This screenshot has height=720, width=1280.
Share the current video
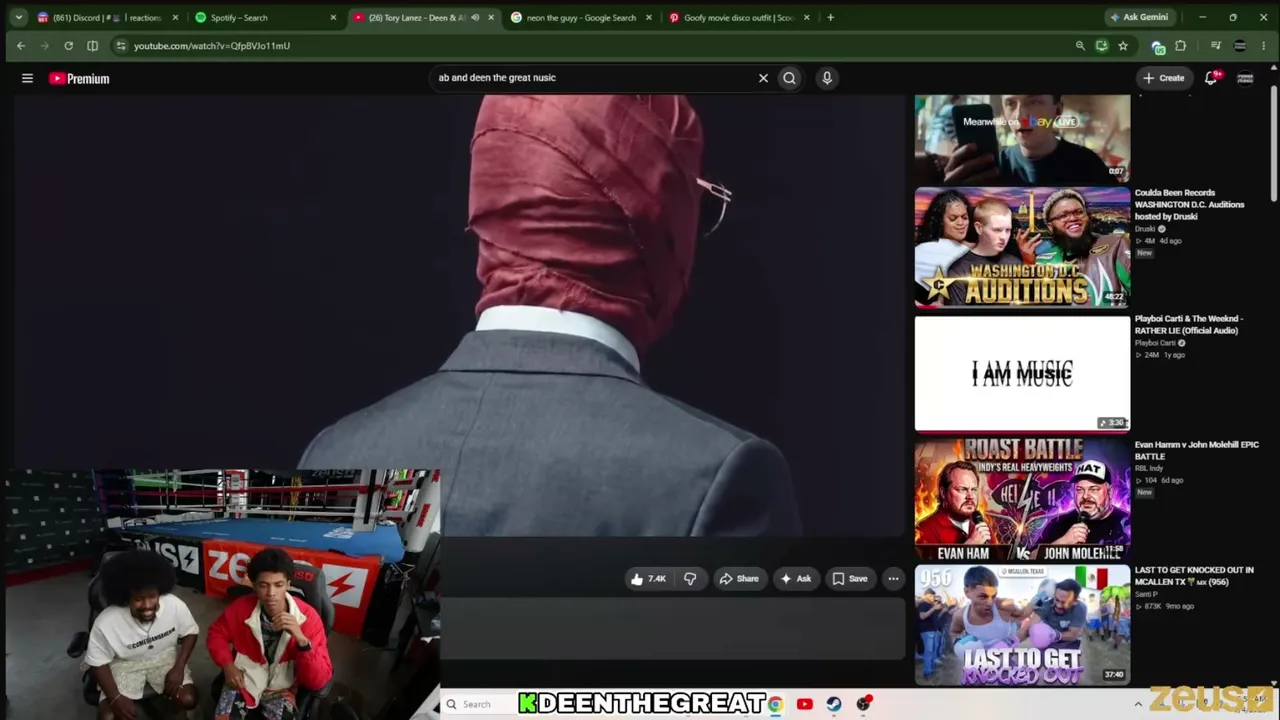pos(740,579)
